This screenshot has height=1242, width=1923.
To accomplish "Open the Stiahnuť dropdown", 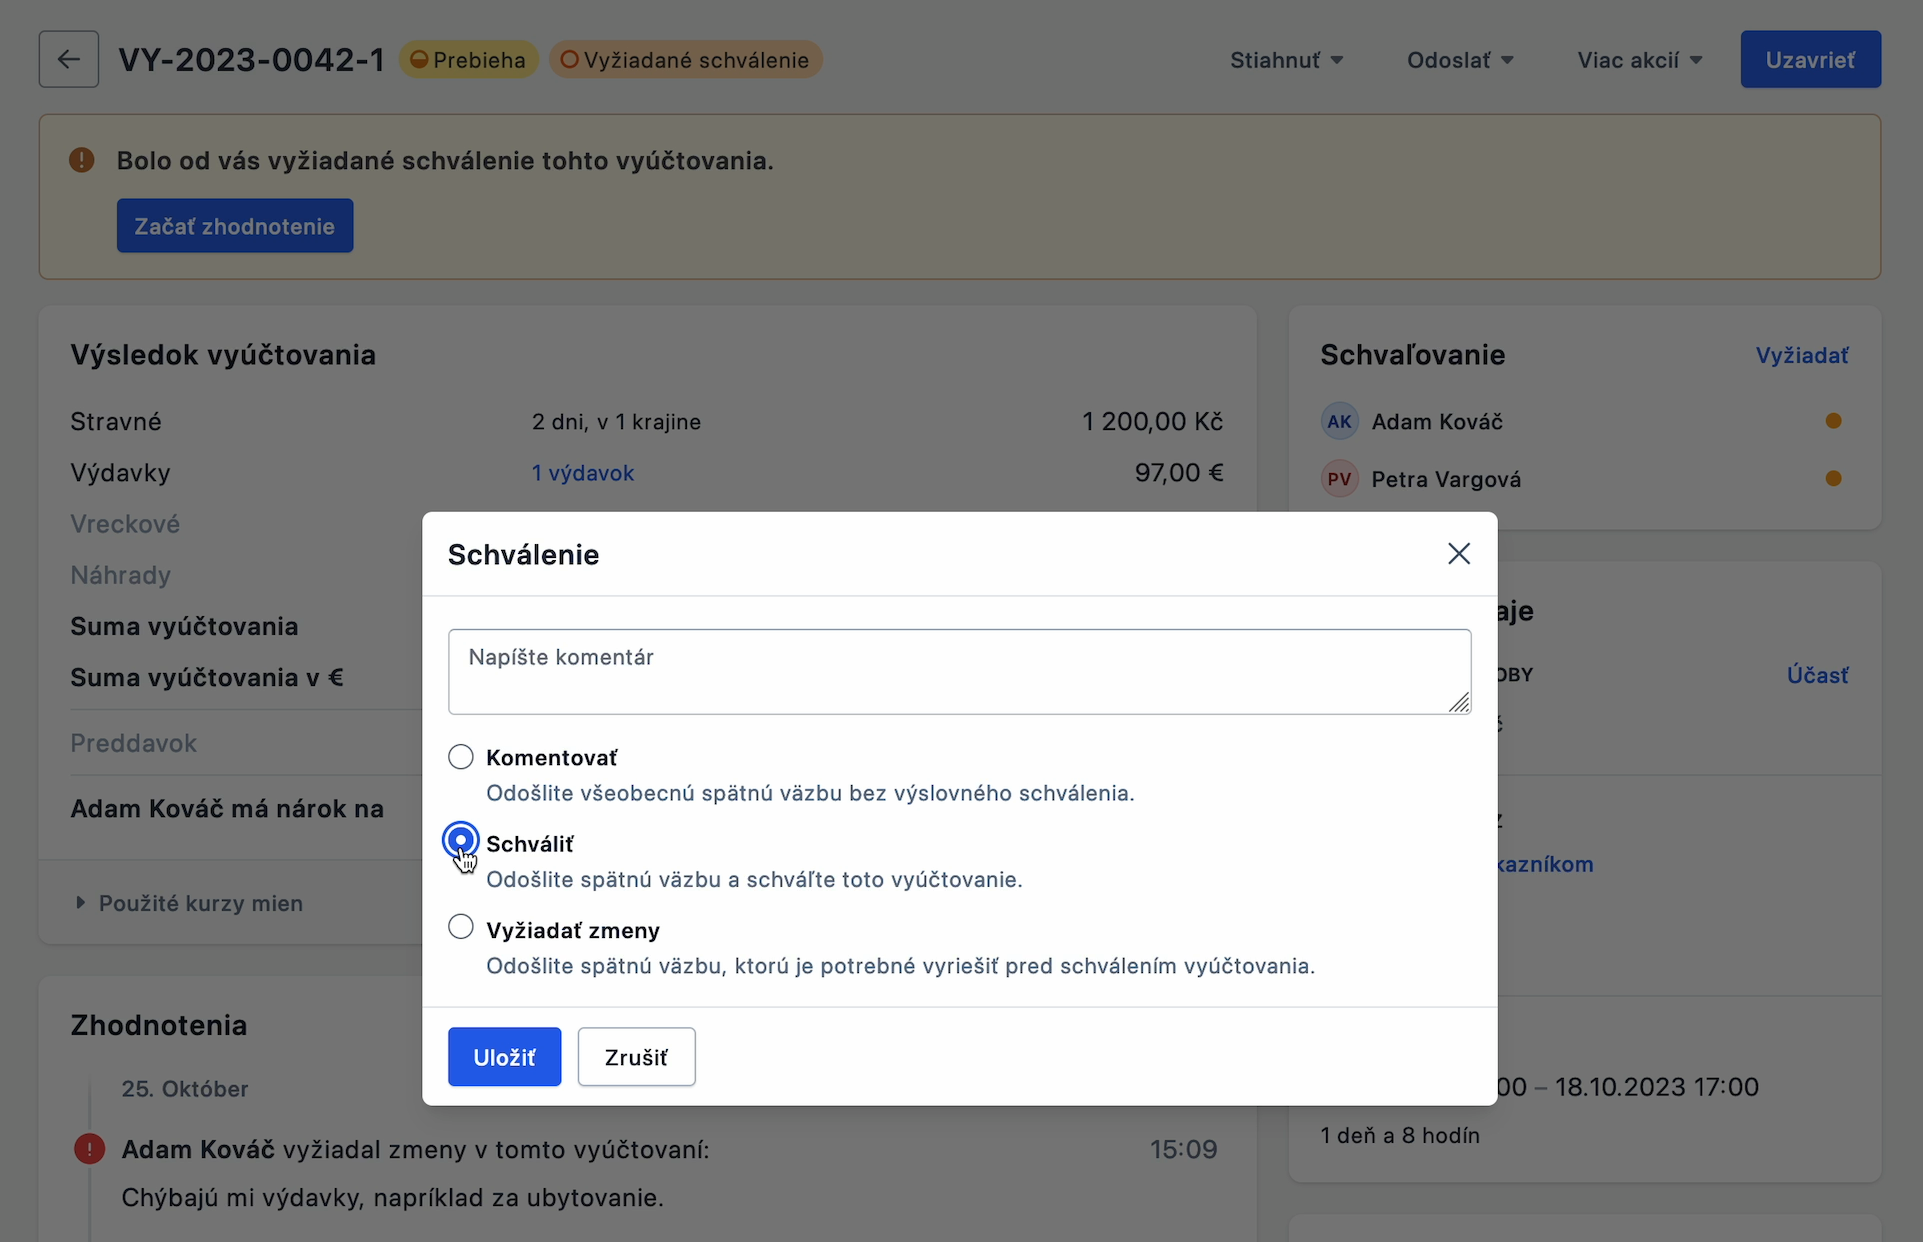I will tap(1285, 60).
